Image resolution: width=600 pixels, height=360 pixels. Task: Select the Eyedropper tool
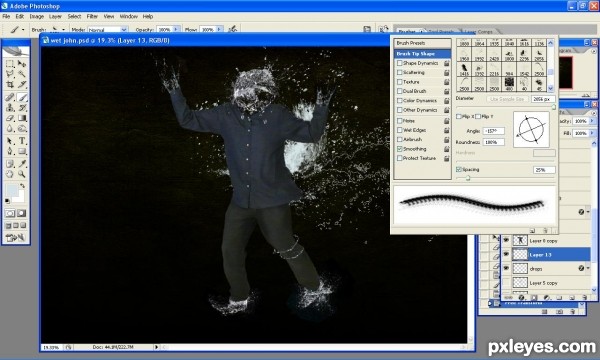(22, 164)
